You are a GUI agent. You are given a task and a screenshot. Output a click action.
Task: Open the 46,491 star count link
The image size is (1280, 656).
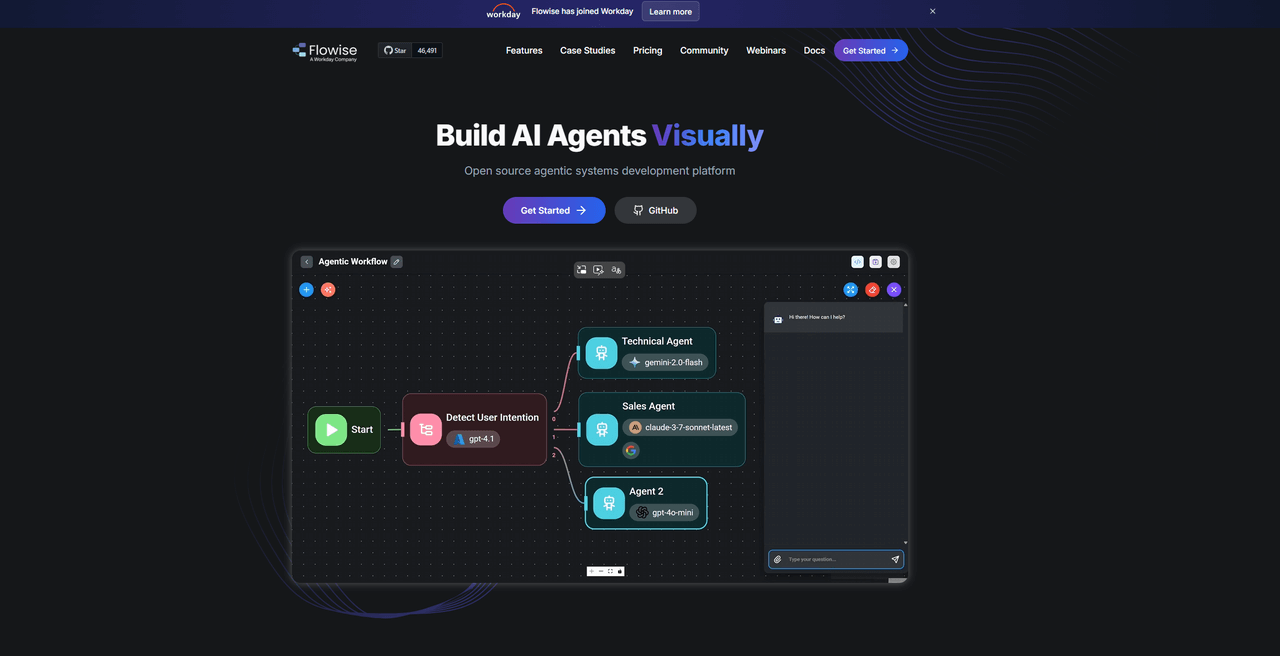pyautogui.click(x=427, y=50)
